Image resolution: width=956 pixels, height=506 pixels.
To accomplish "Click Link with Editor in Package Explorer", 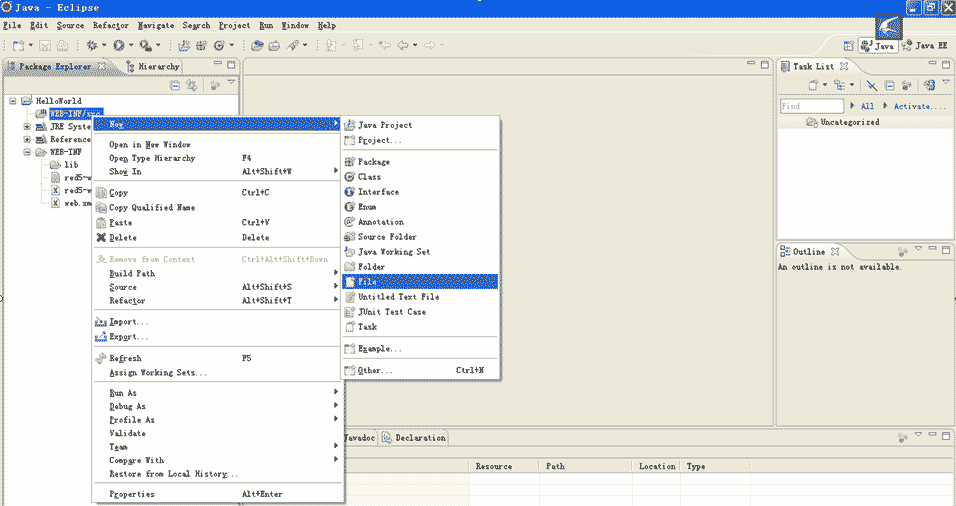I will coord(192,86).
